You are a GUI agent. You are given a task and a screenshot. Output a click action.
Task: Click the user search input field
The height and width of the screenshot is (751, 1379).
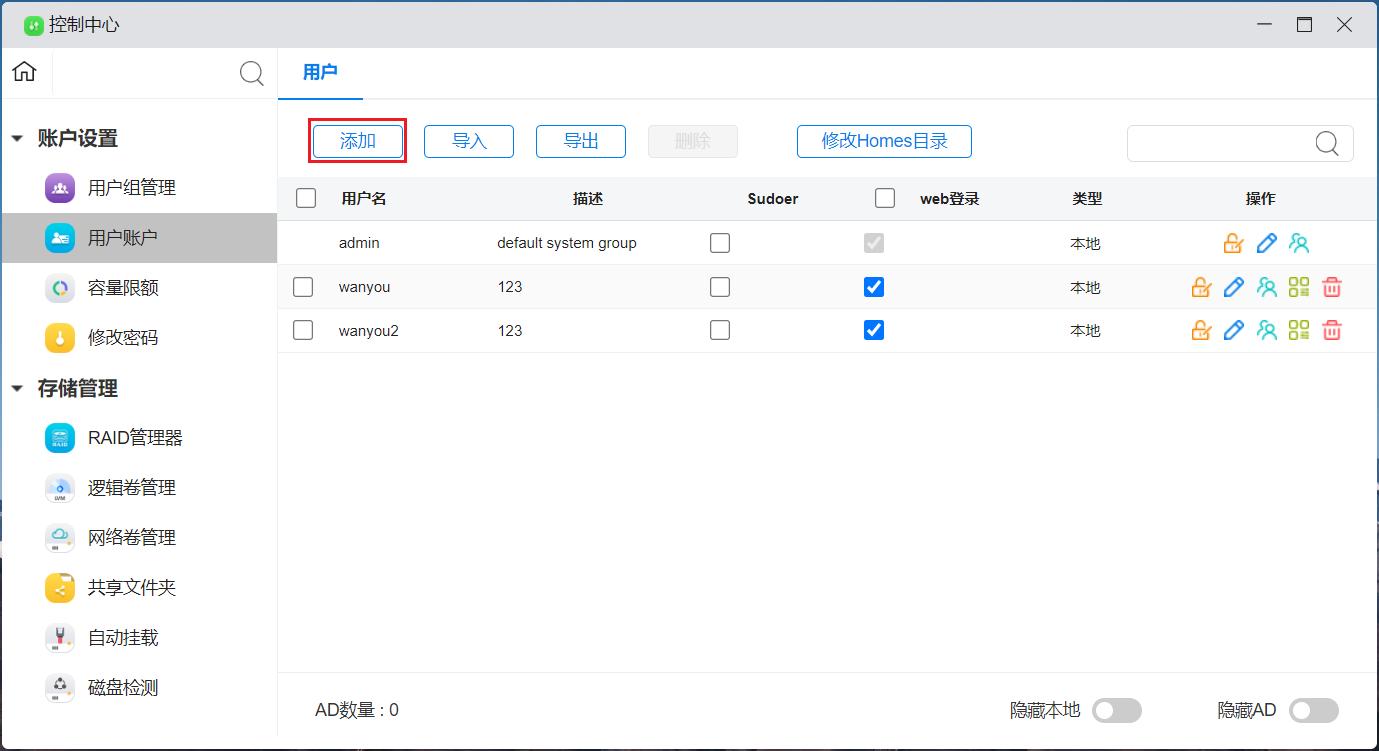point(1218,143)
